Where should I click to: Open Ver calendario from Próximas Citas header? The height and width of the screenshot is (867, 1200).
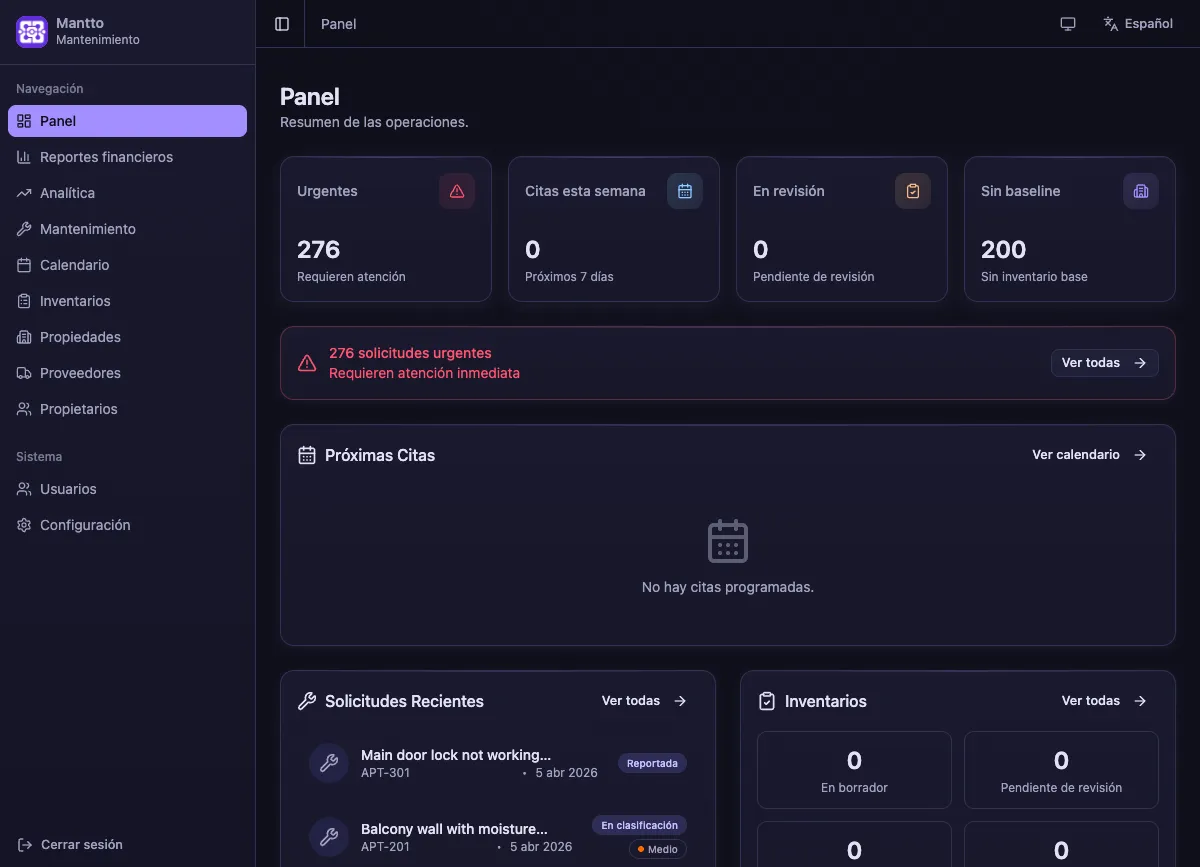pos(1088,454)
